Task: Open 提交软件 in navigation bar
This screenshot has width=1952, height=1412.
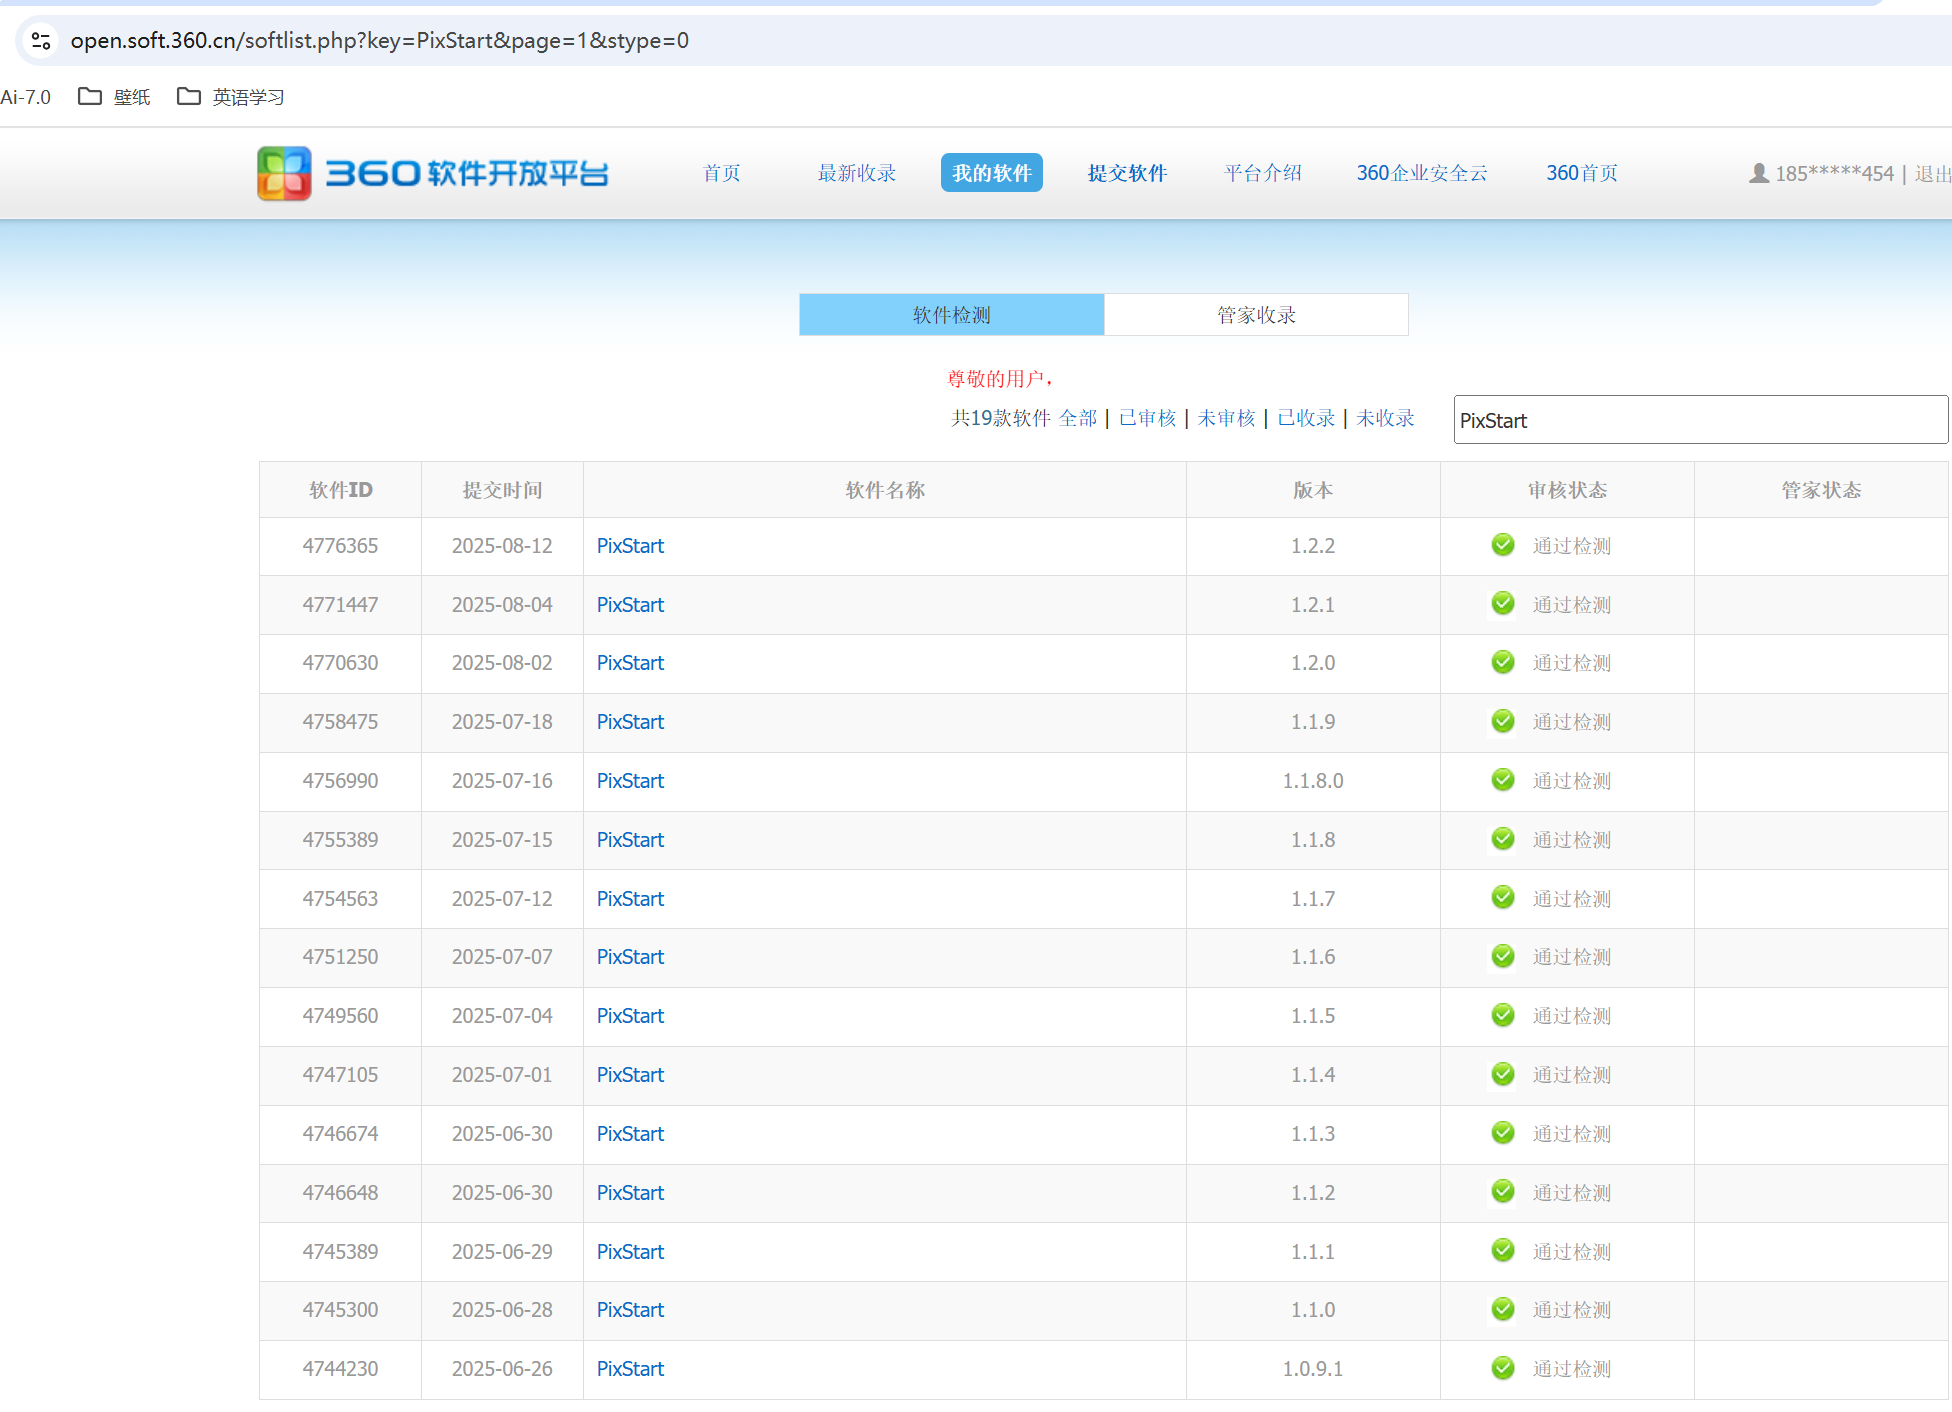Action: pos(1127,173)
